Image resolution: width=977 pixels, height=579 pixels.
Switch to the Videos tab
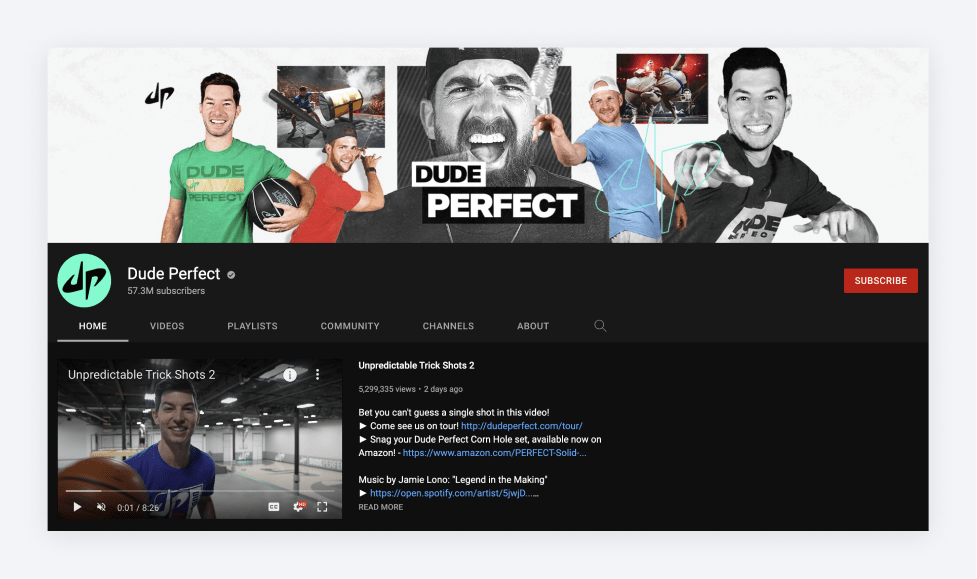pos(167,326)
